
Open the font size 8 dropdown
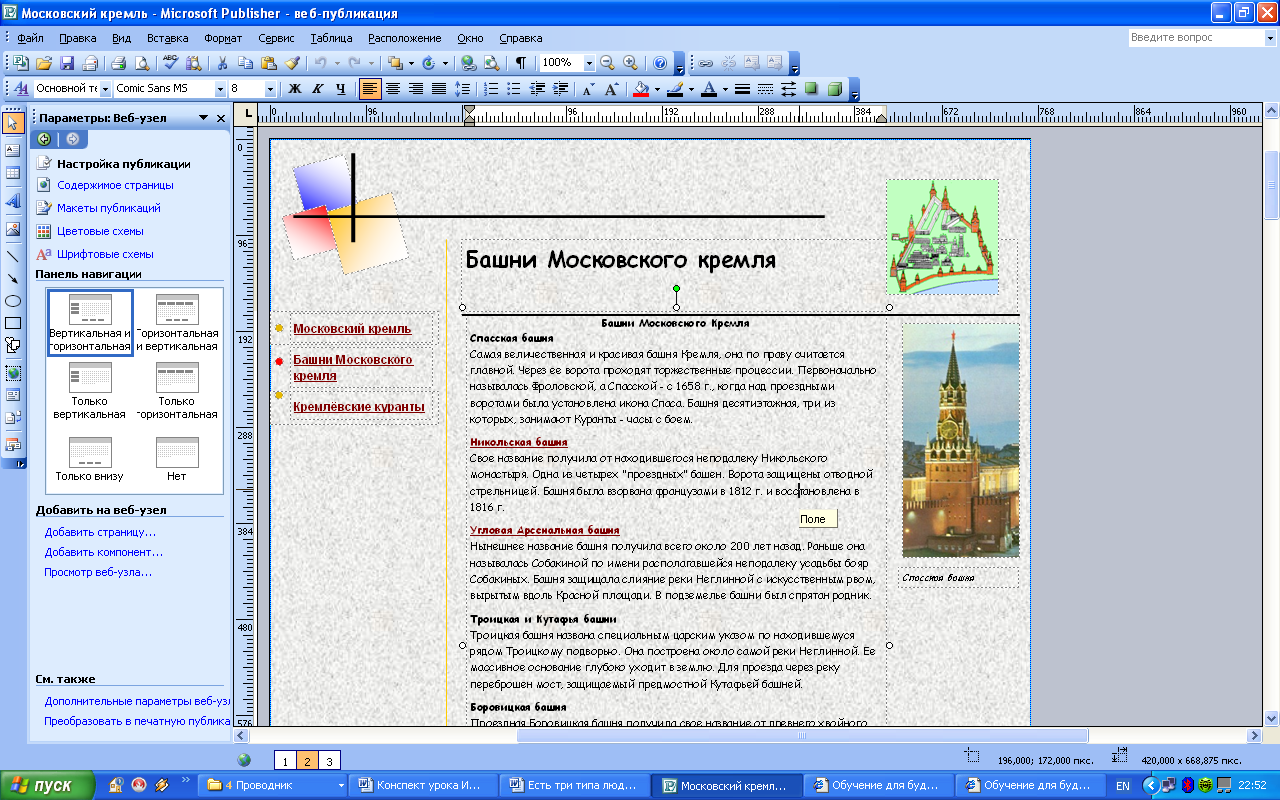(x=270, y=89)
